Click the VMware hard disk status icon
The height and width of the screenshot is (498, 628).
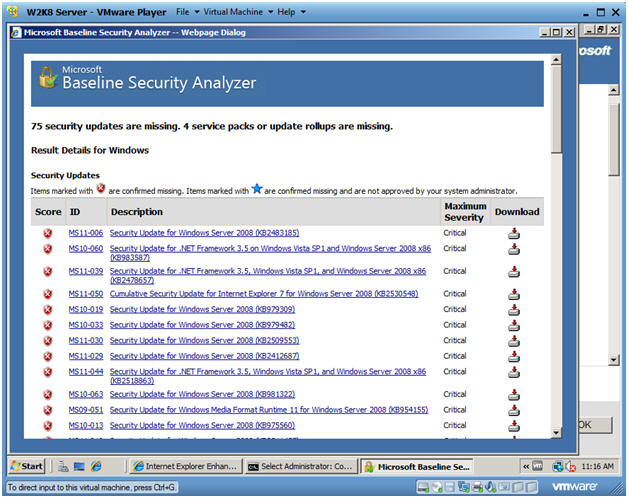[423, 487]
